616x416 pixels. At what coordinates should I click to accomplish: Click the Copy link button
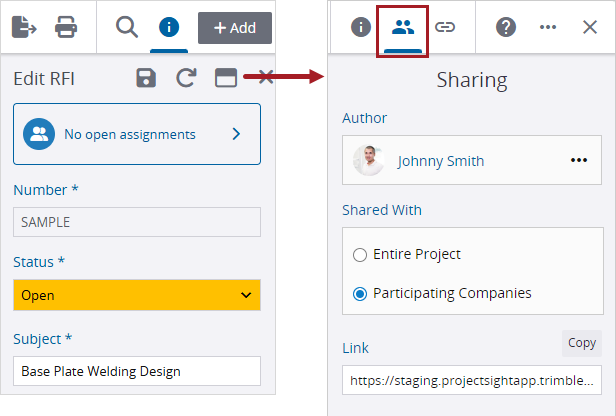coord(581,343)
